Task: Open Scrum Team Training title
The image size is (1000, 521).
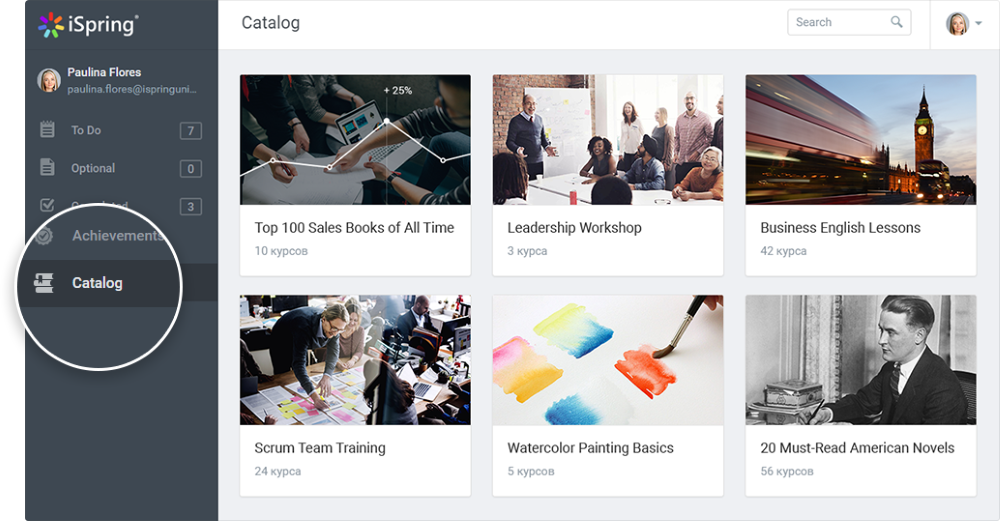Action: point(320,448)
